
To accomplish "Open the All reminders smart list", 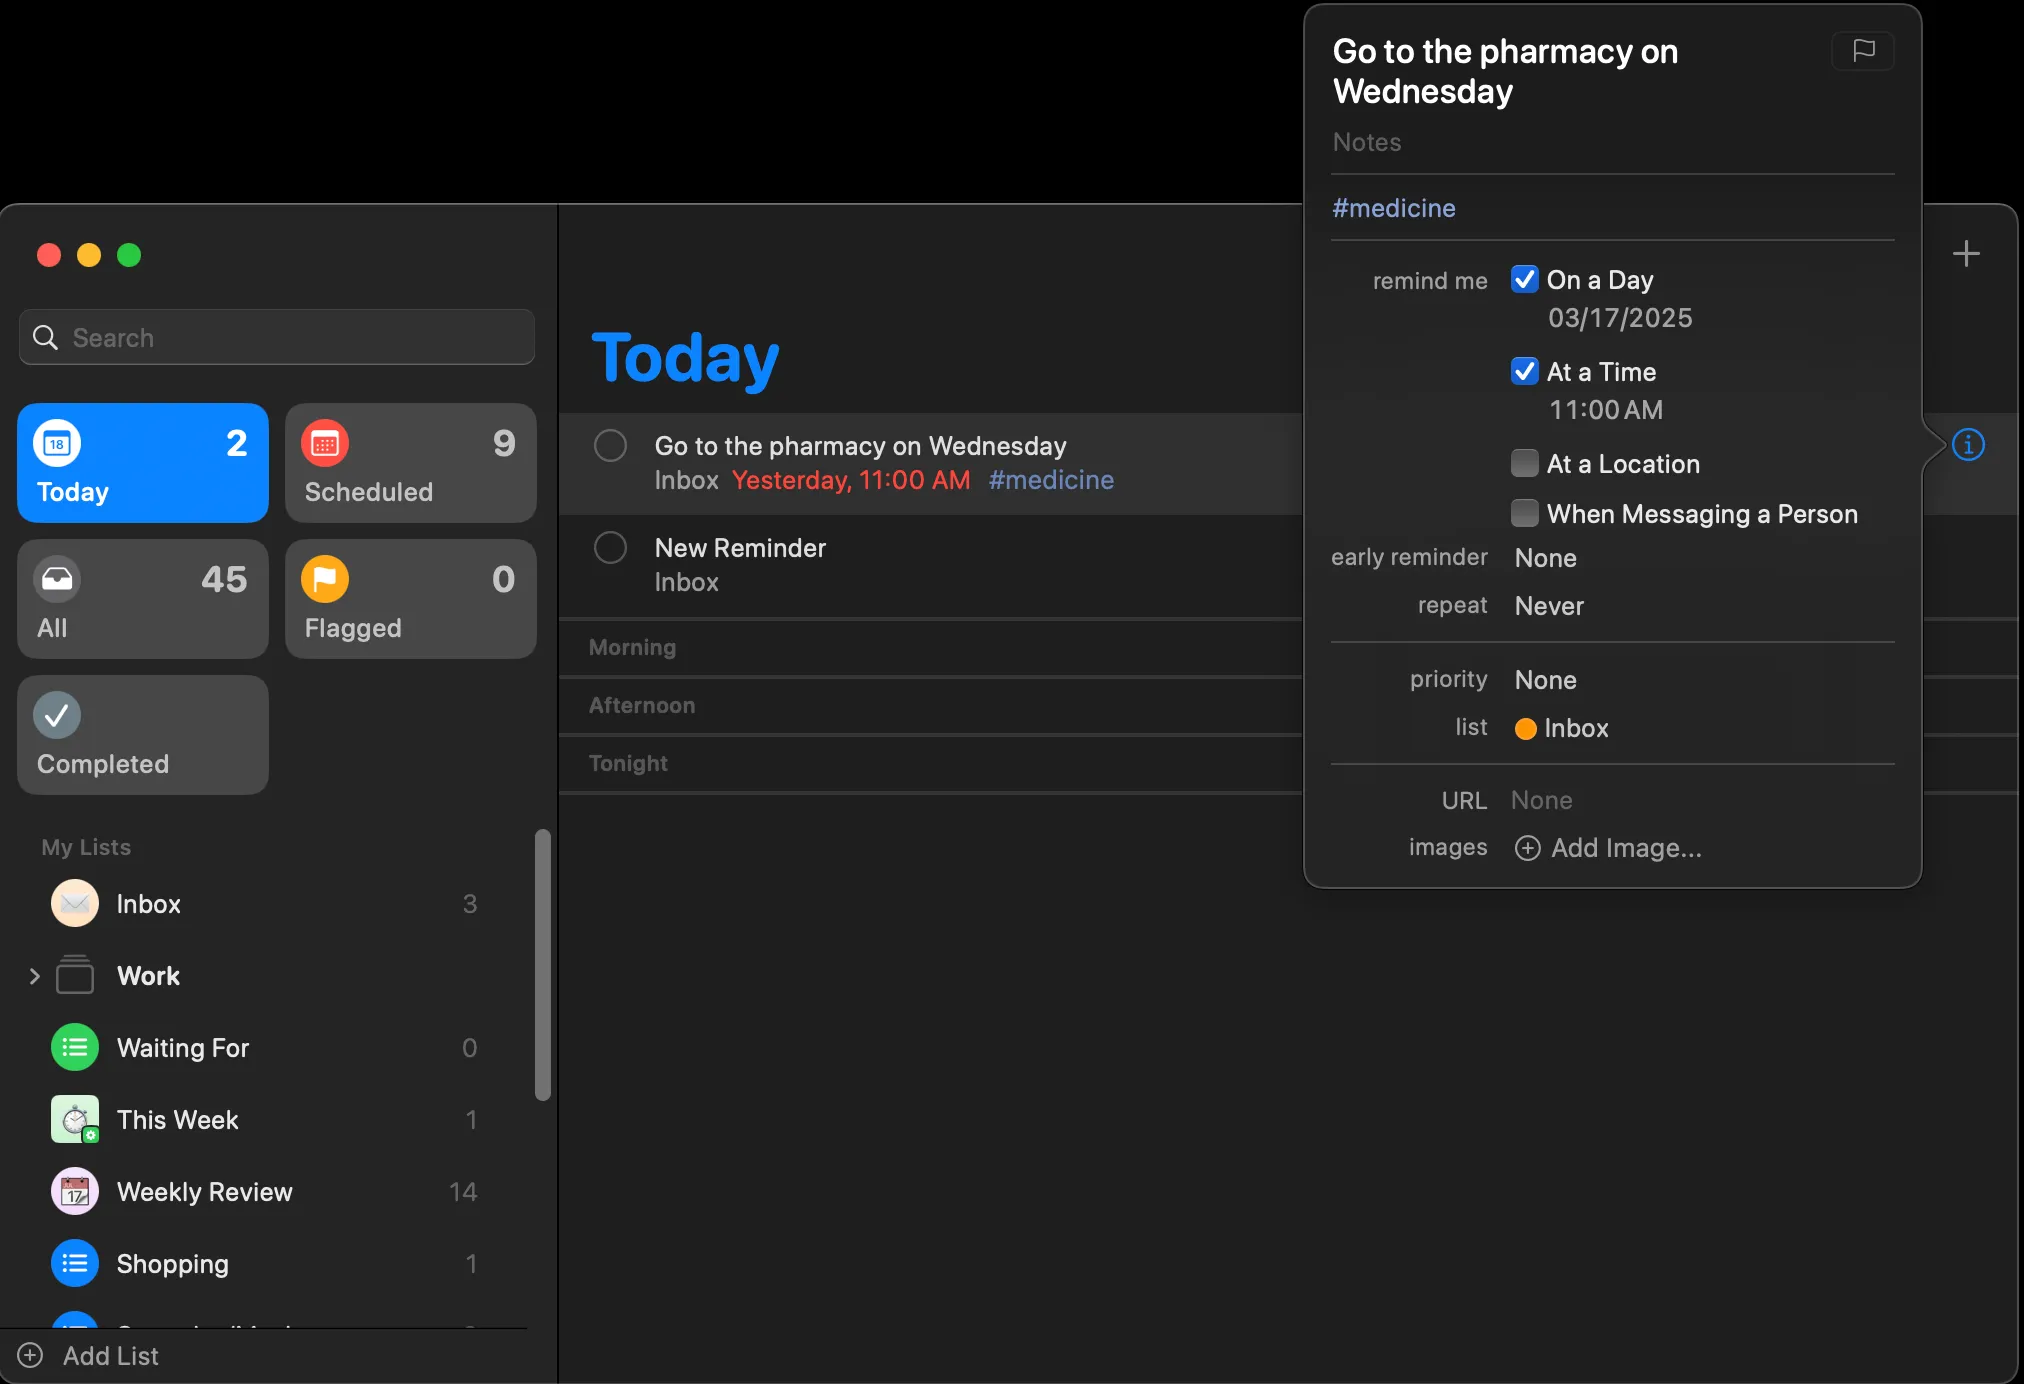I will 143,599.
